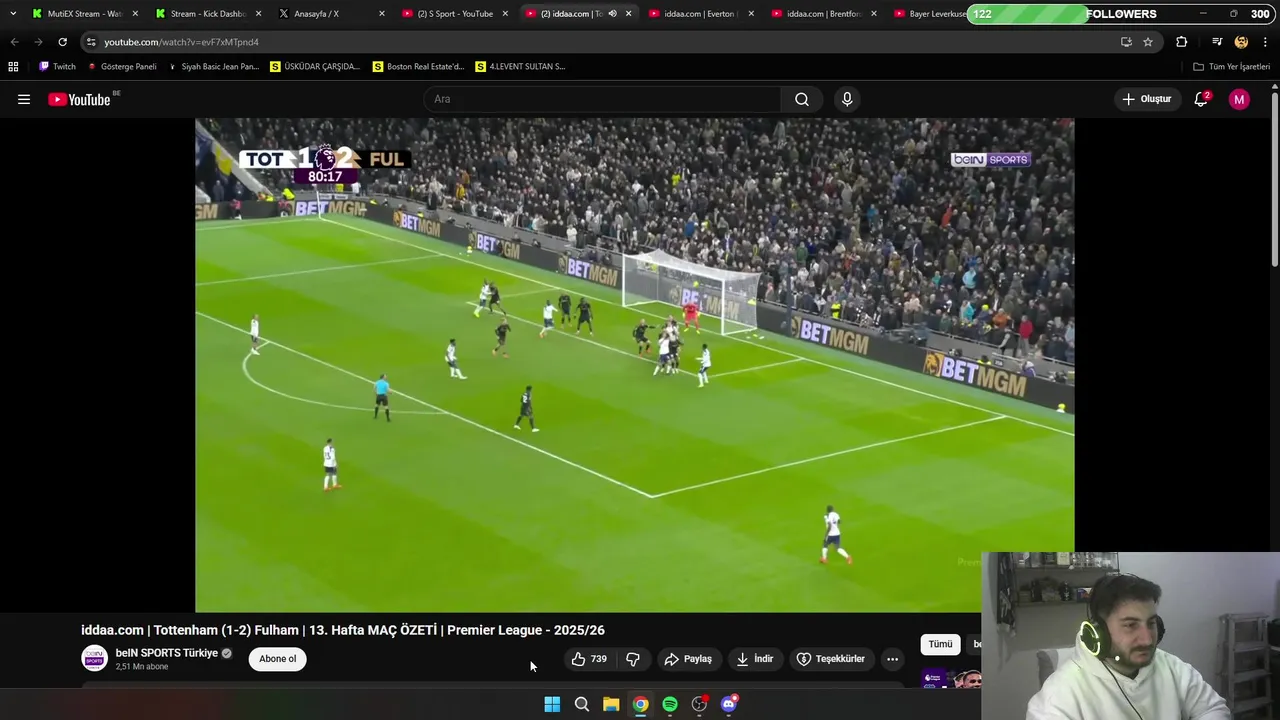Select the Tümü filter chip
This screenshot has height=720, width=1280.
940,644
